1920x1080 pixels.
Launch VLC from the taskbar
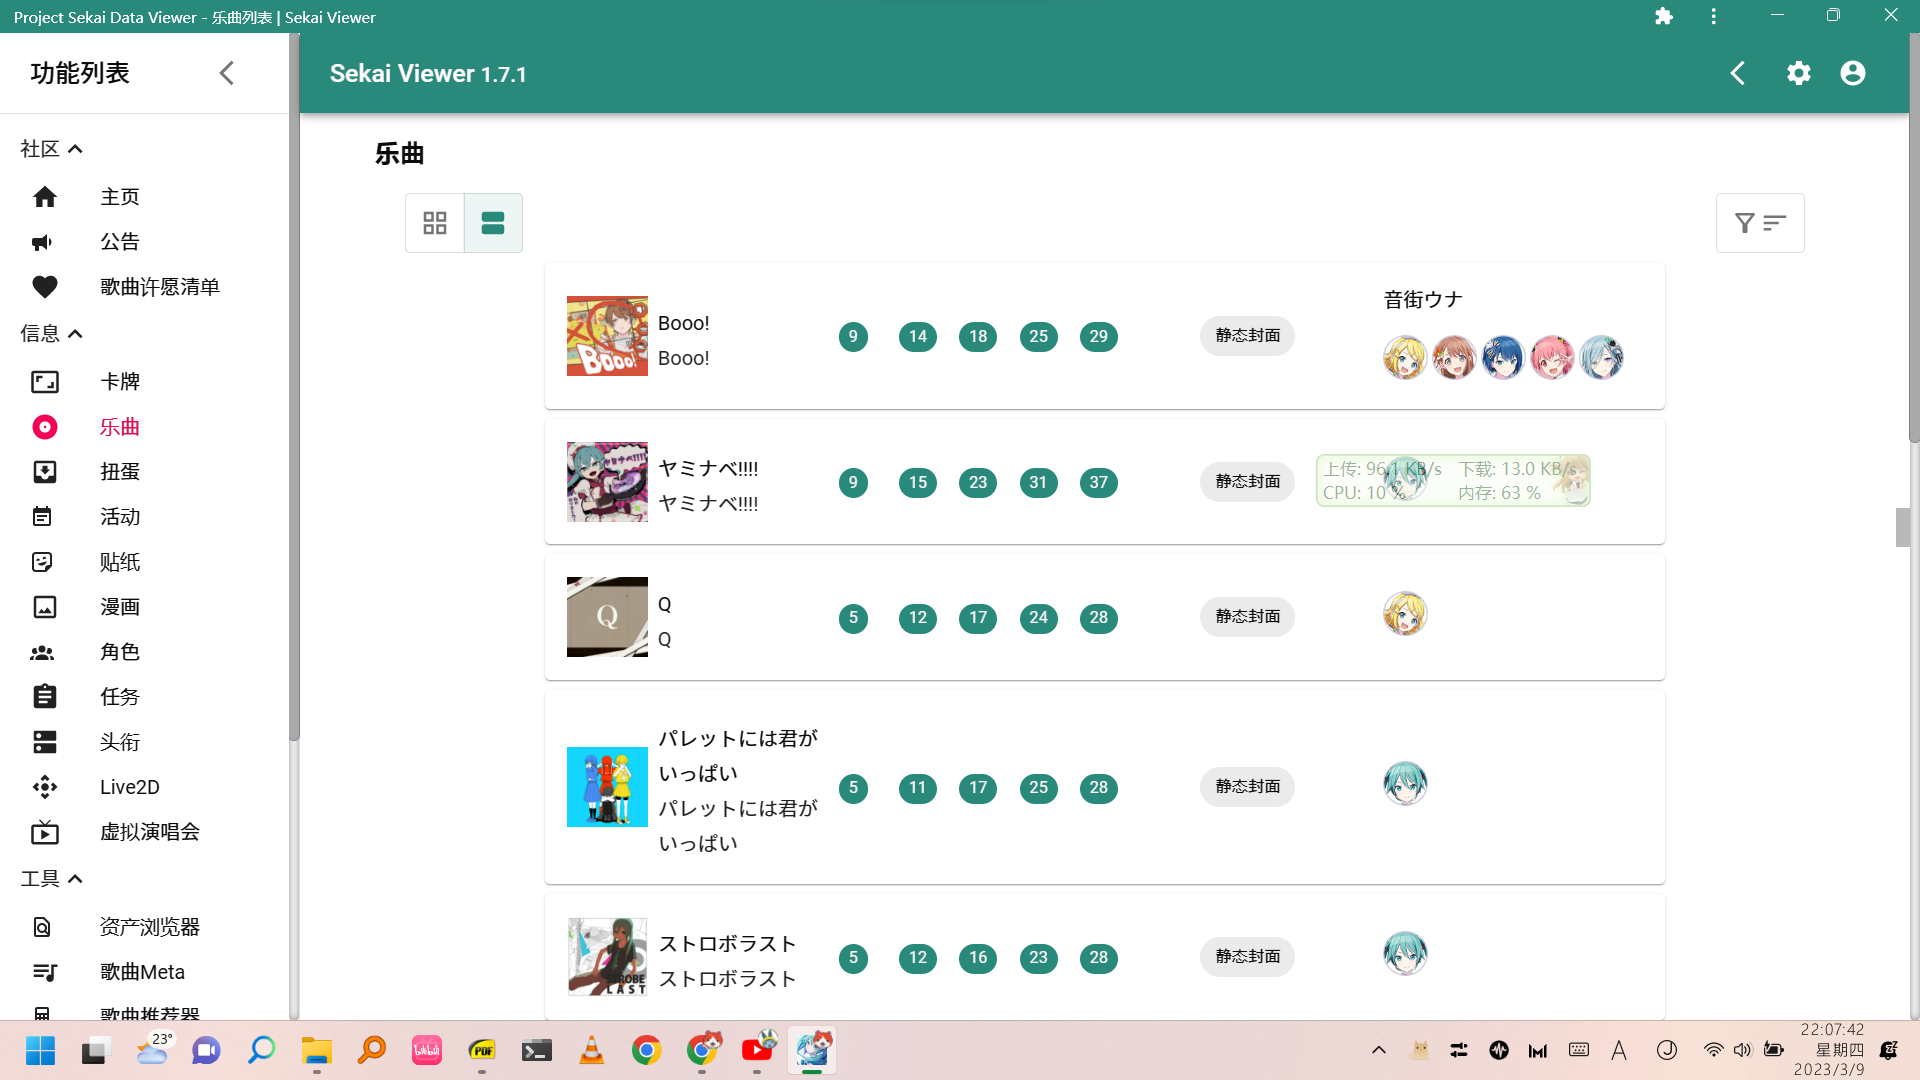pyautogui.click(x=591, y=1050)
